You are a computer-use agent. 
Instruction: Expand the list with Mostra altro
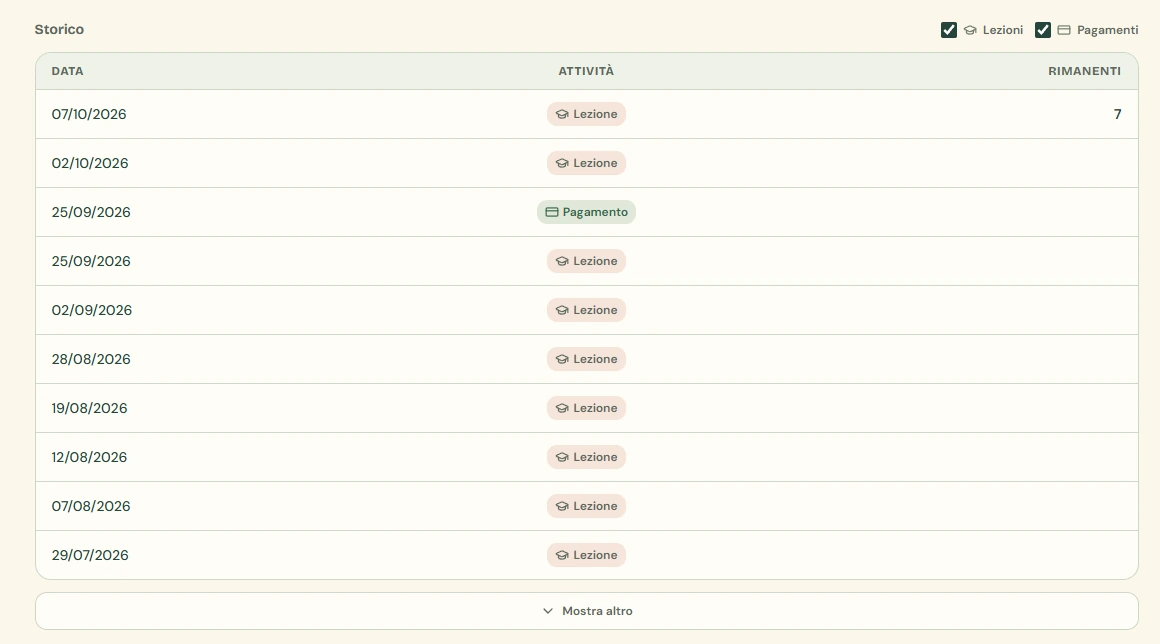[x=587, y=611]
